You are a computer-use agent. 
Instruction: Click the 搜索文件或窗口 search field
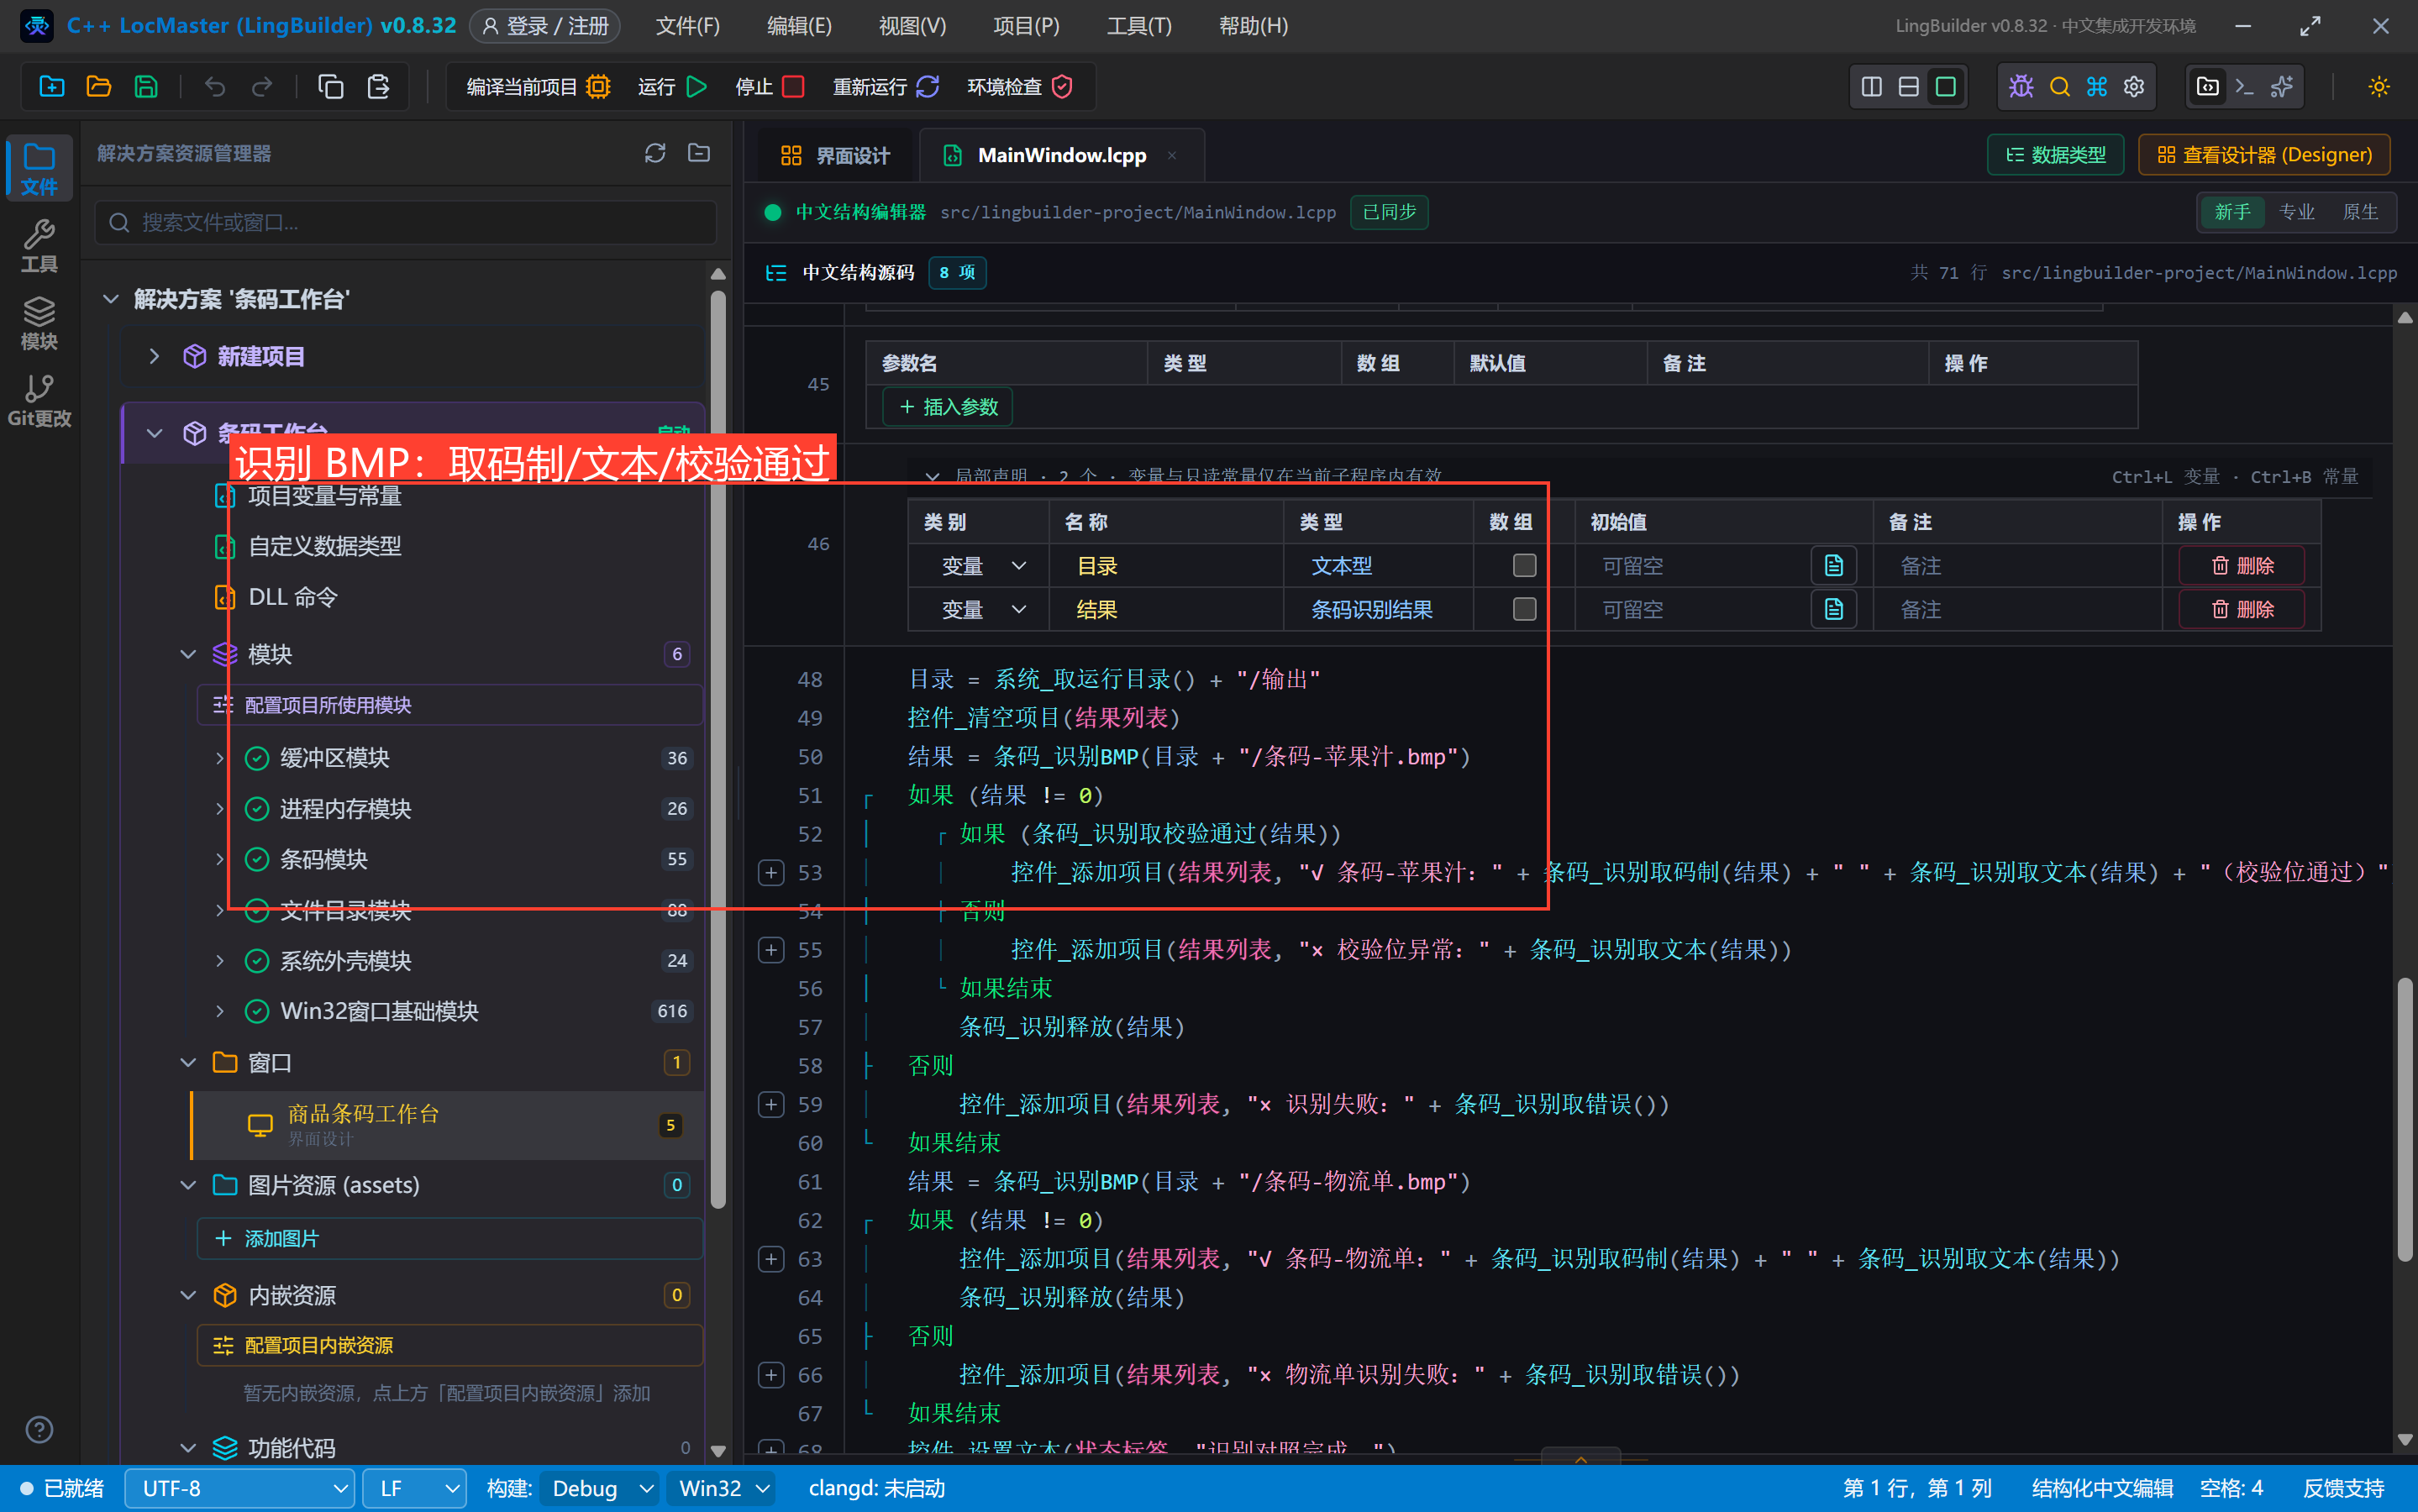click(406, 222)
